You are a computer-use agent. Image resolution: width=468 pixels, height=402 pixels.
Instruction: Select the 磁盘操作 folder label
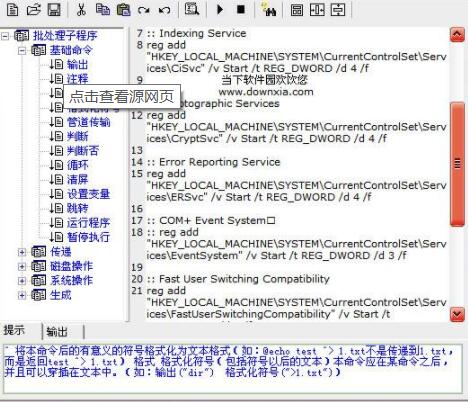point(71,266)
